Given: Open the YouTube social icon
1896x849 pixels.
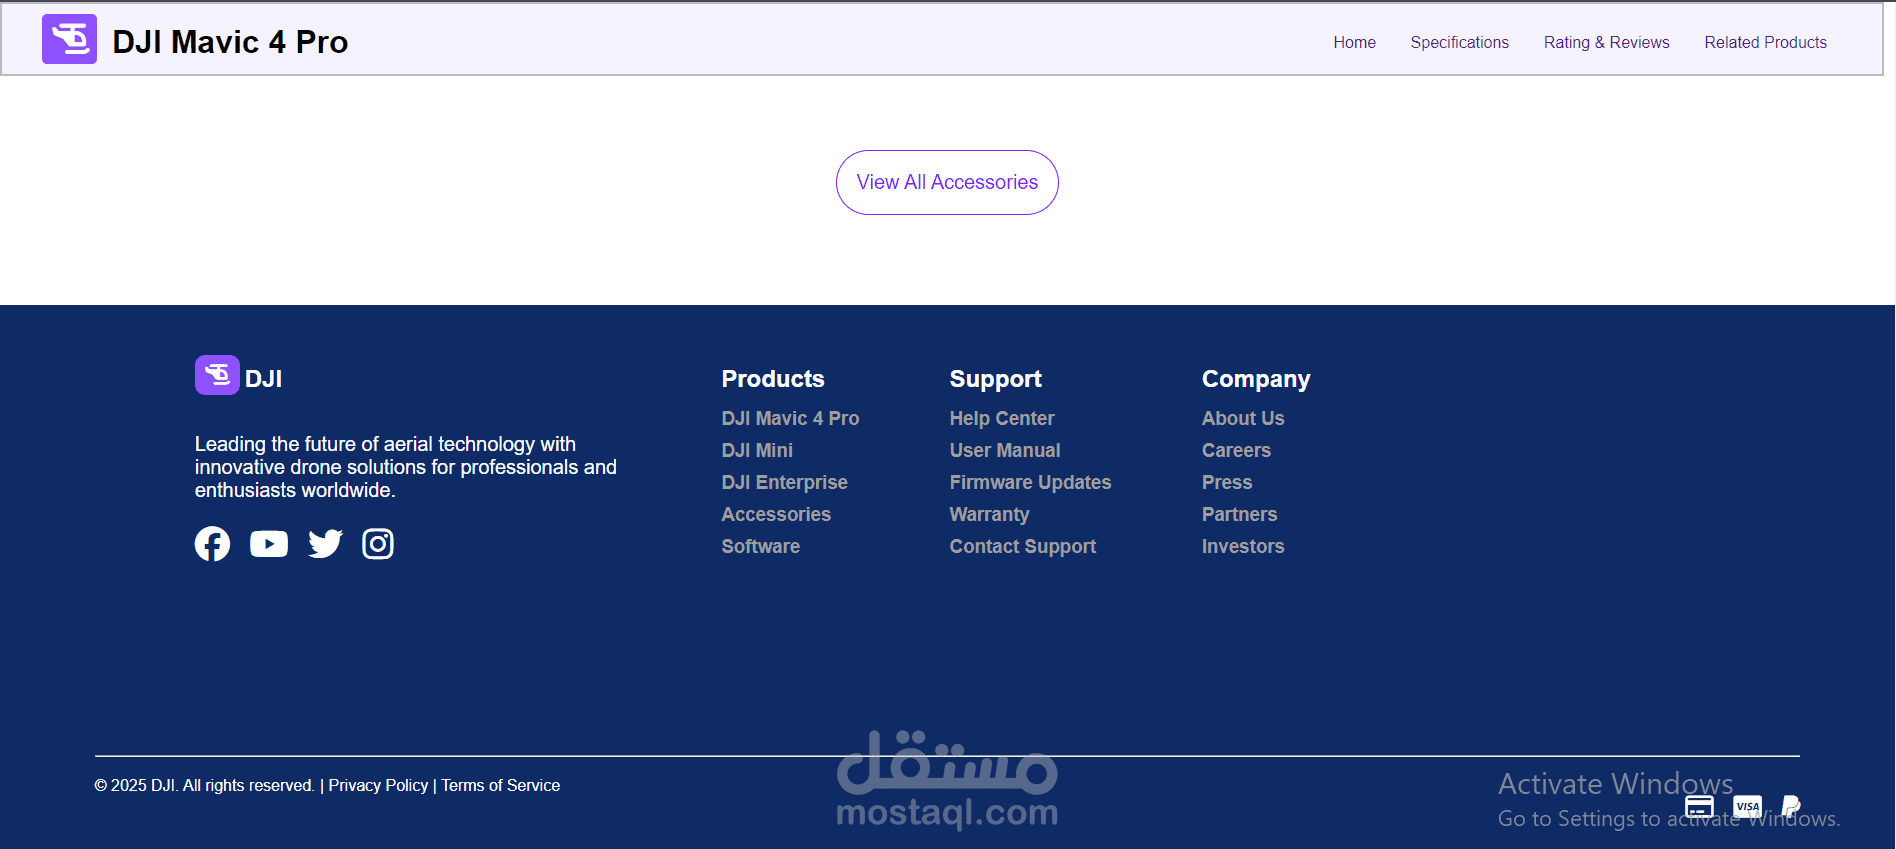Looking at the screenshot, I should point(269,544).
